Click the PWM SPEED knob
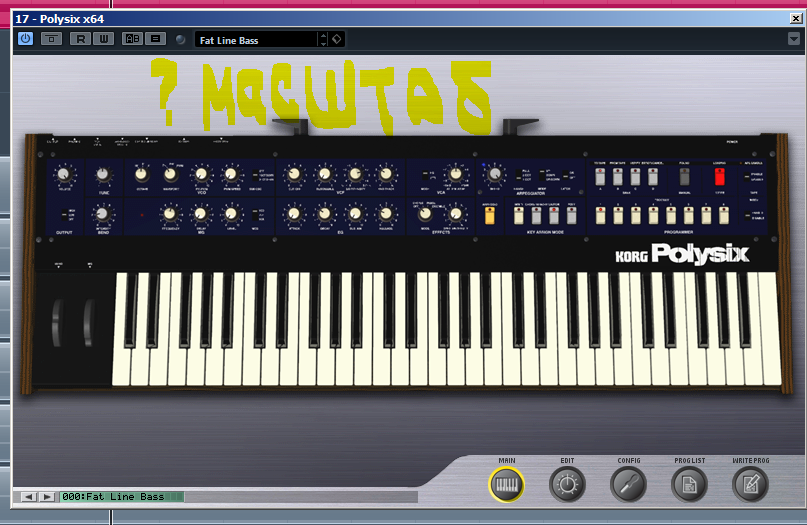807x525 pixels. (231, 174)
